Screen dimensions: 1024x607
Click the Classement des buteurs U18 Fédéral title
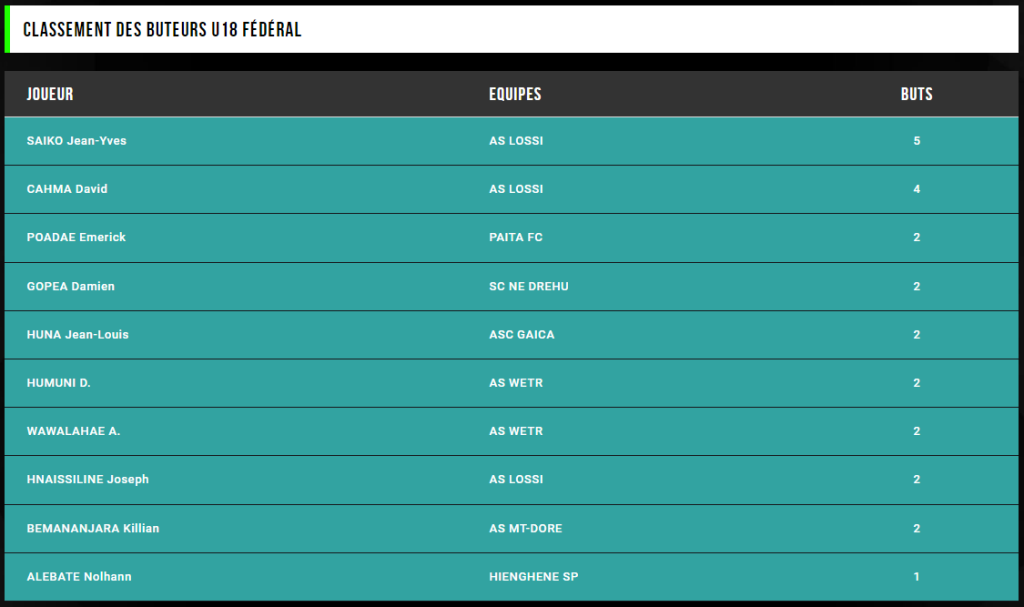coord(162,29)
